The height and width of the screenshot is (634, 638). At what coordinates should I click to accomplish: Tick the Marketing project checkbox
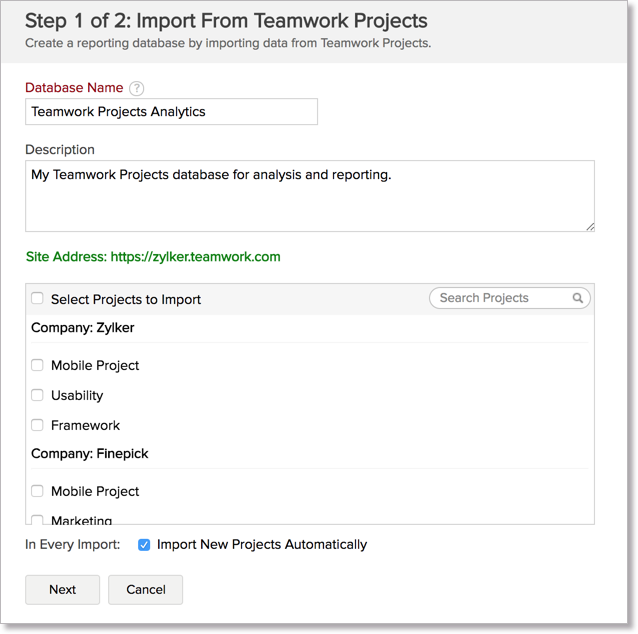pos(37,519)
